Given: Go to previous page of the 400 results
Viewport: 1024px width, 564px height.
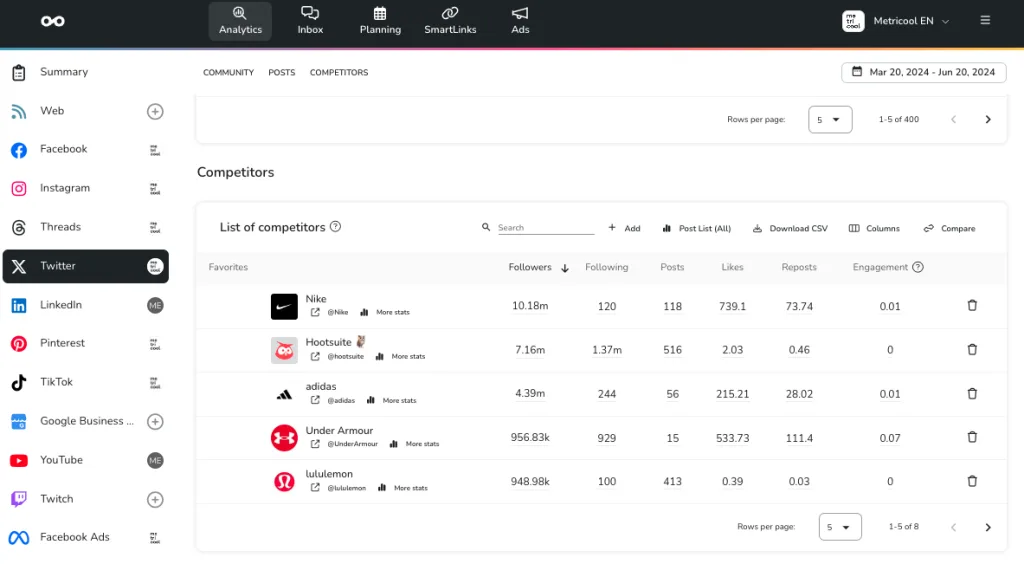Looking at the screenshot, I should [953, 119].
